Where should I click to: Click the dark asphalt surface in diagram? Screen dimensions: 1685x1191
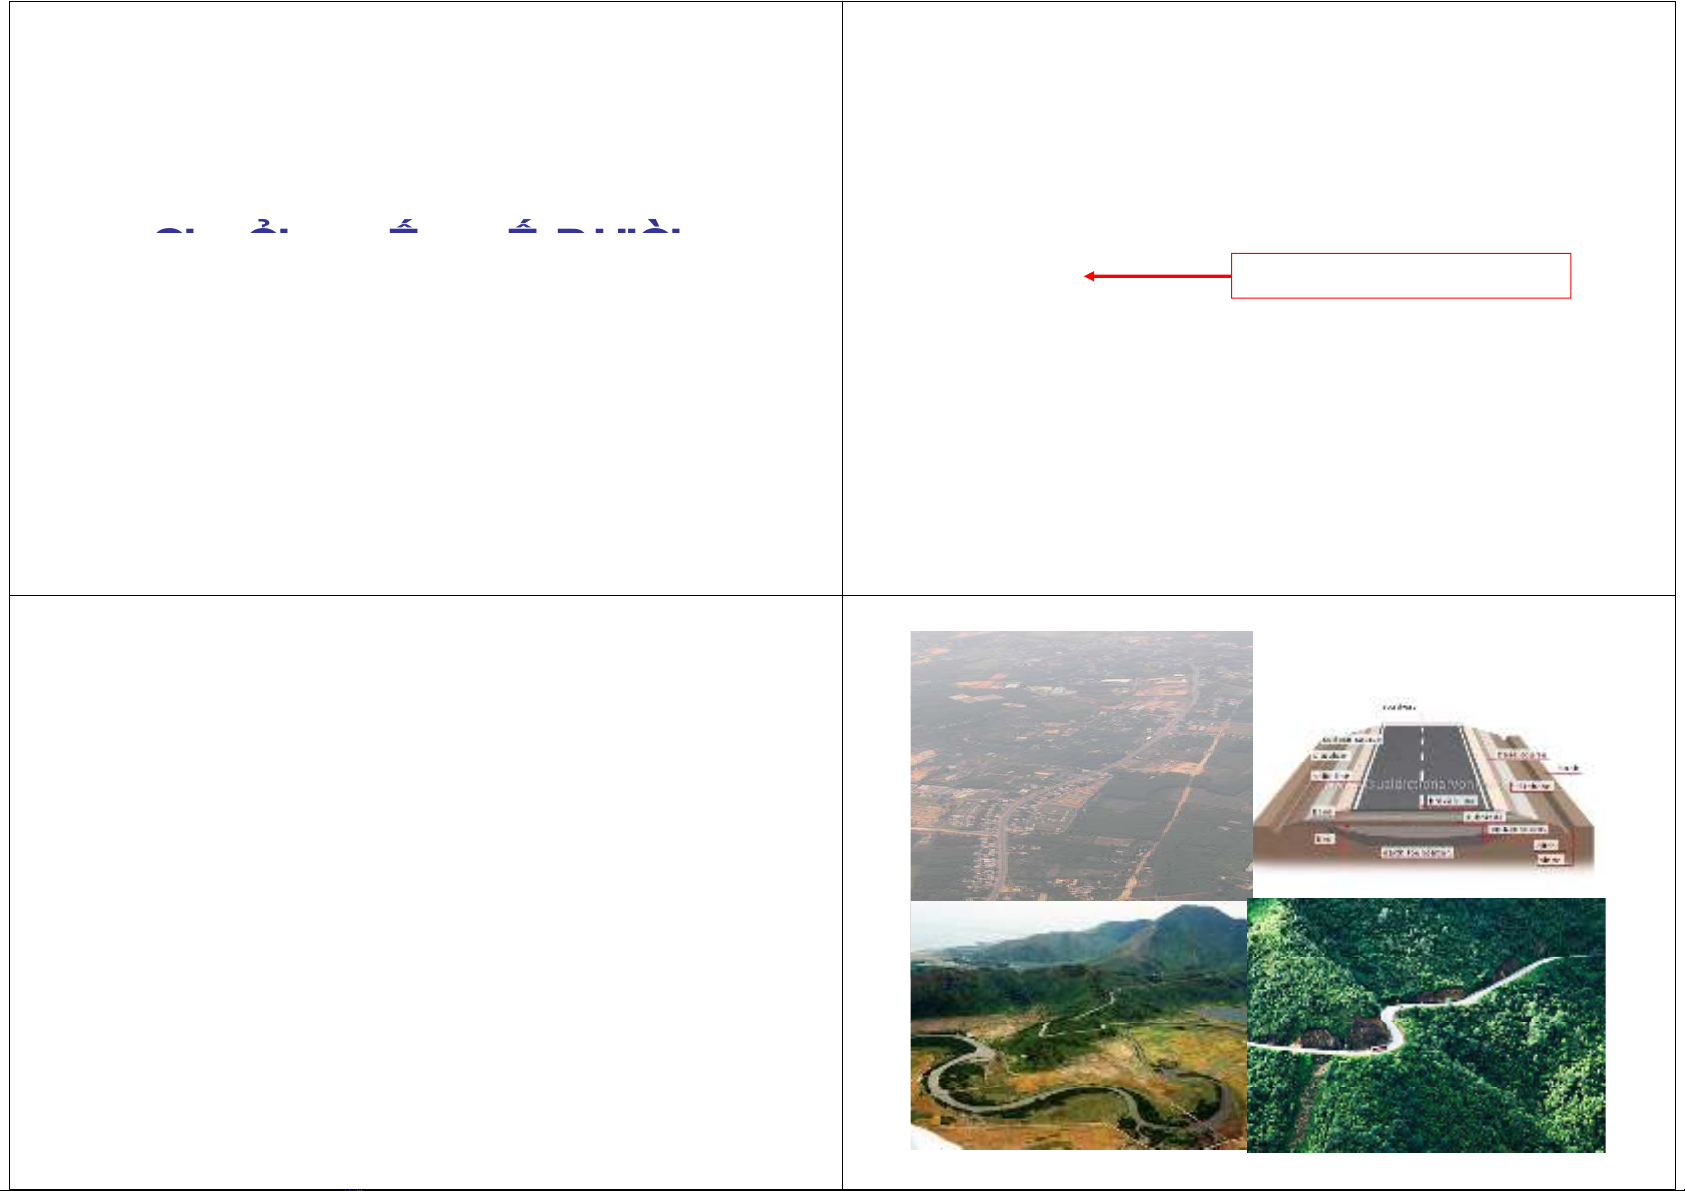click(1421, 766)
